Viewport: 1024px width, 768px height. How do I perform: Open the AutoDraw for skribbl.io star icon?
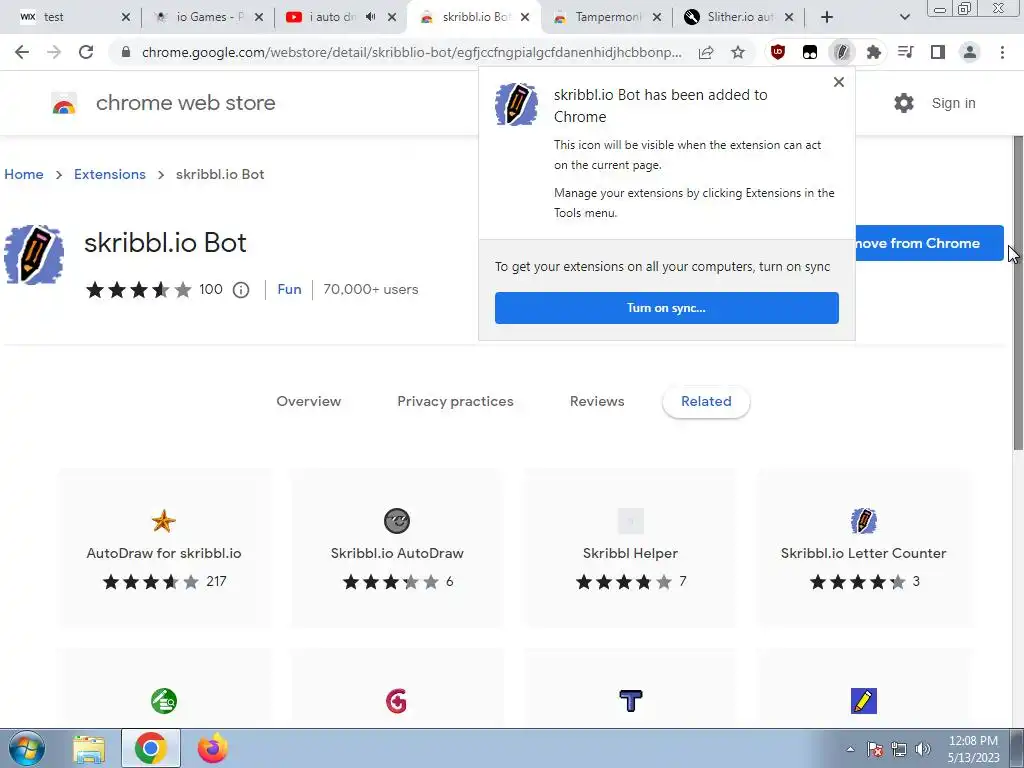point(163,521)
